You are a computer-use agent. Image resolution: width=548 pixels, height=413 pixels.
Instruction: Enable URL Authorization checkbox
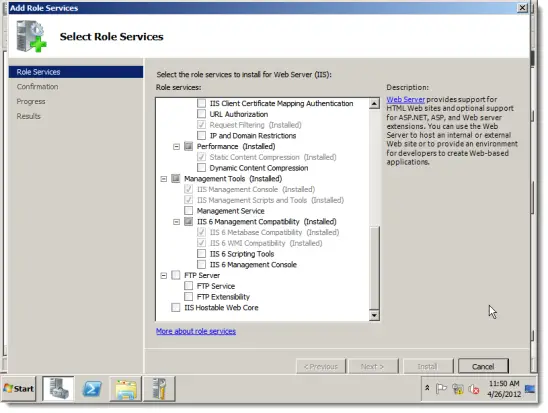[201, 114]
